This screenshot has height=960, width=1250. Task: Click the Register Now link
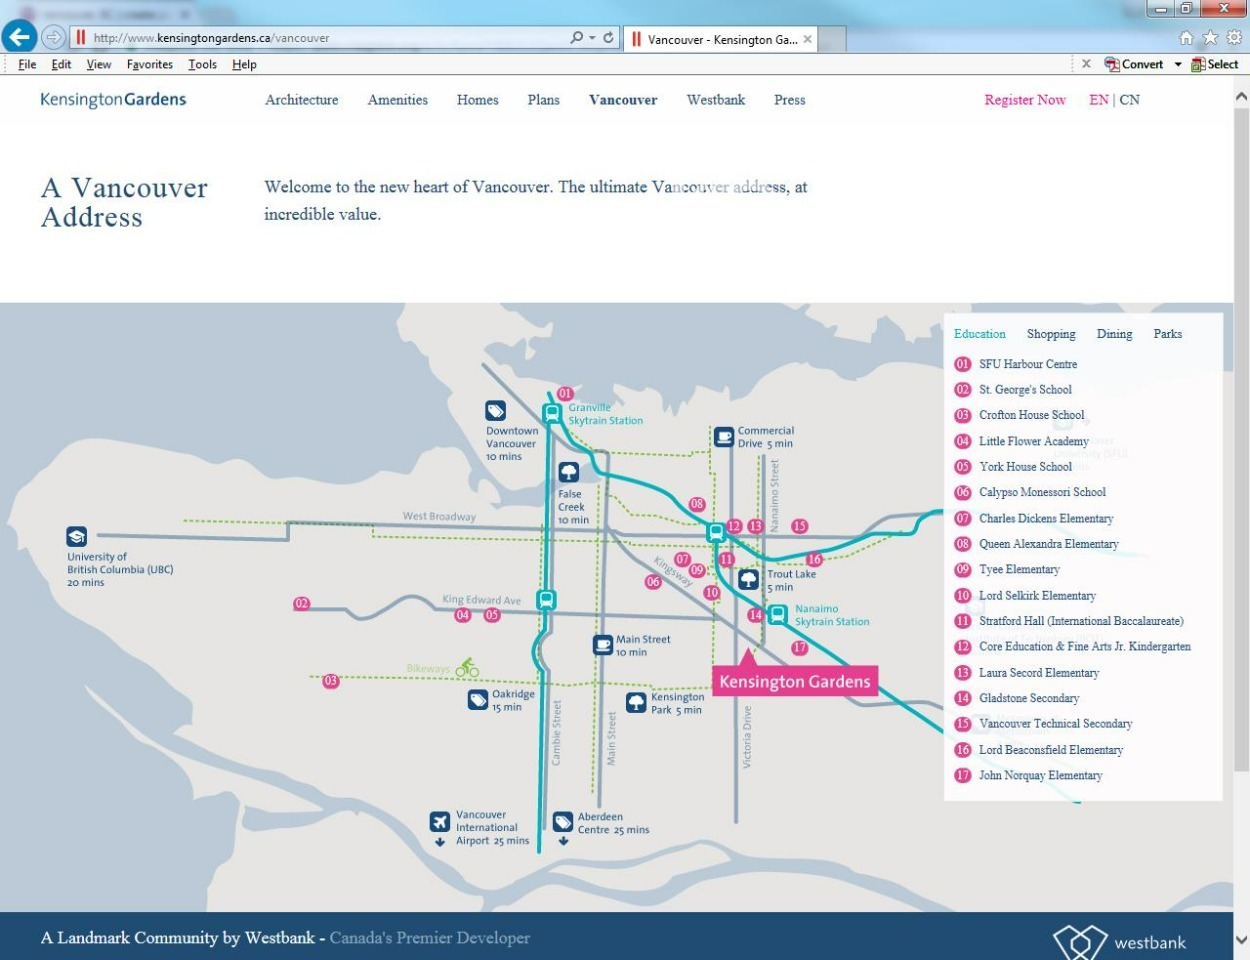coord(1025,100)
